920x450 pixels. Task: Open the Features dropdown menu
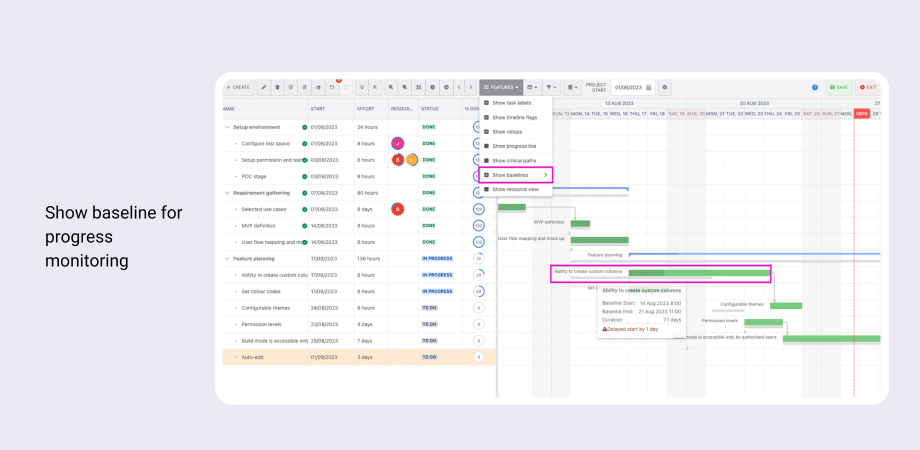[501, 87]
